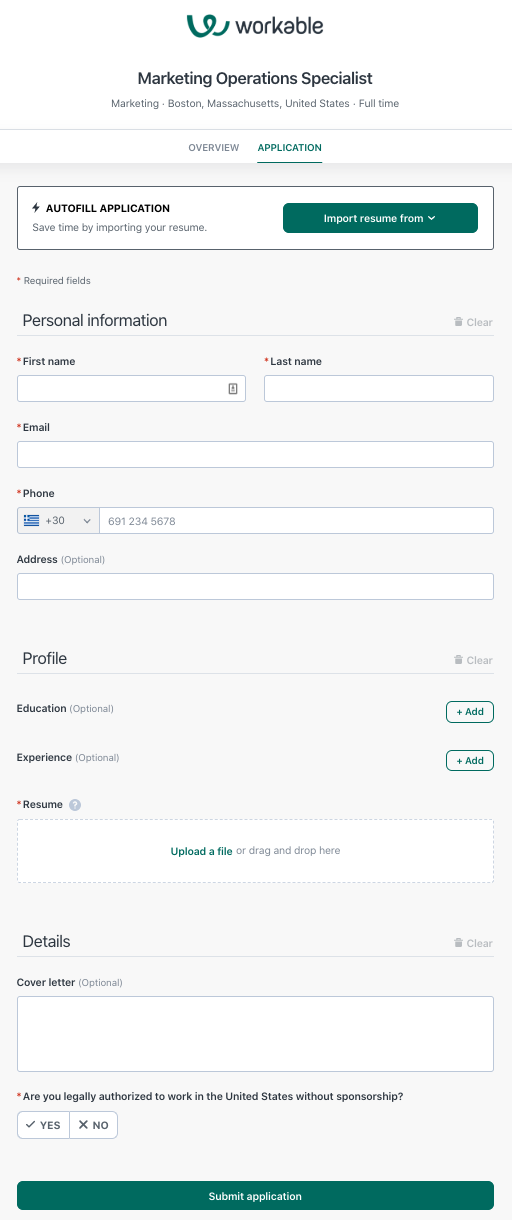Submit the application
The width and height of the screenshot is (512, 1220).
click(255, 1196)
